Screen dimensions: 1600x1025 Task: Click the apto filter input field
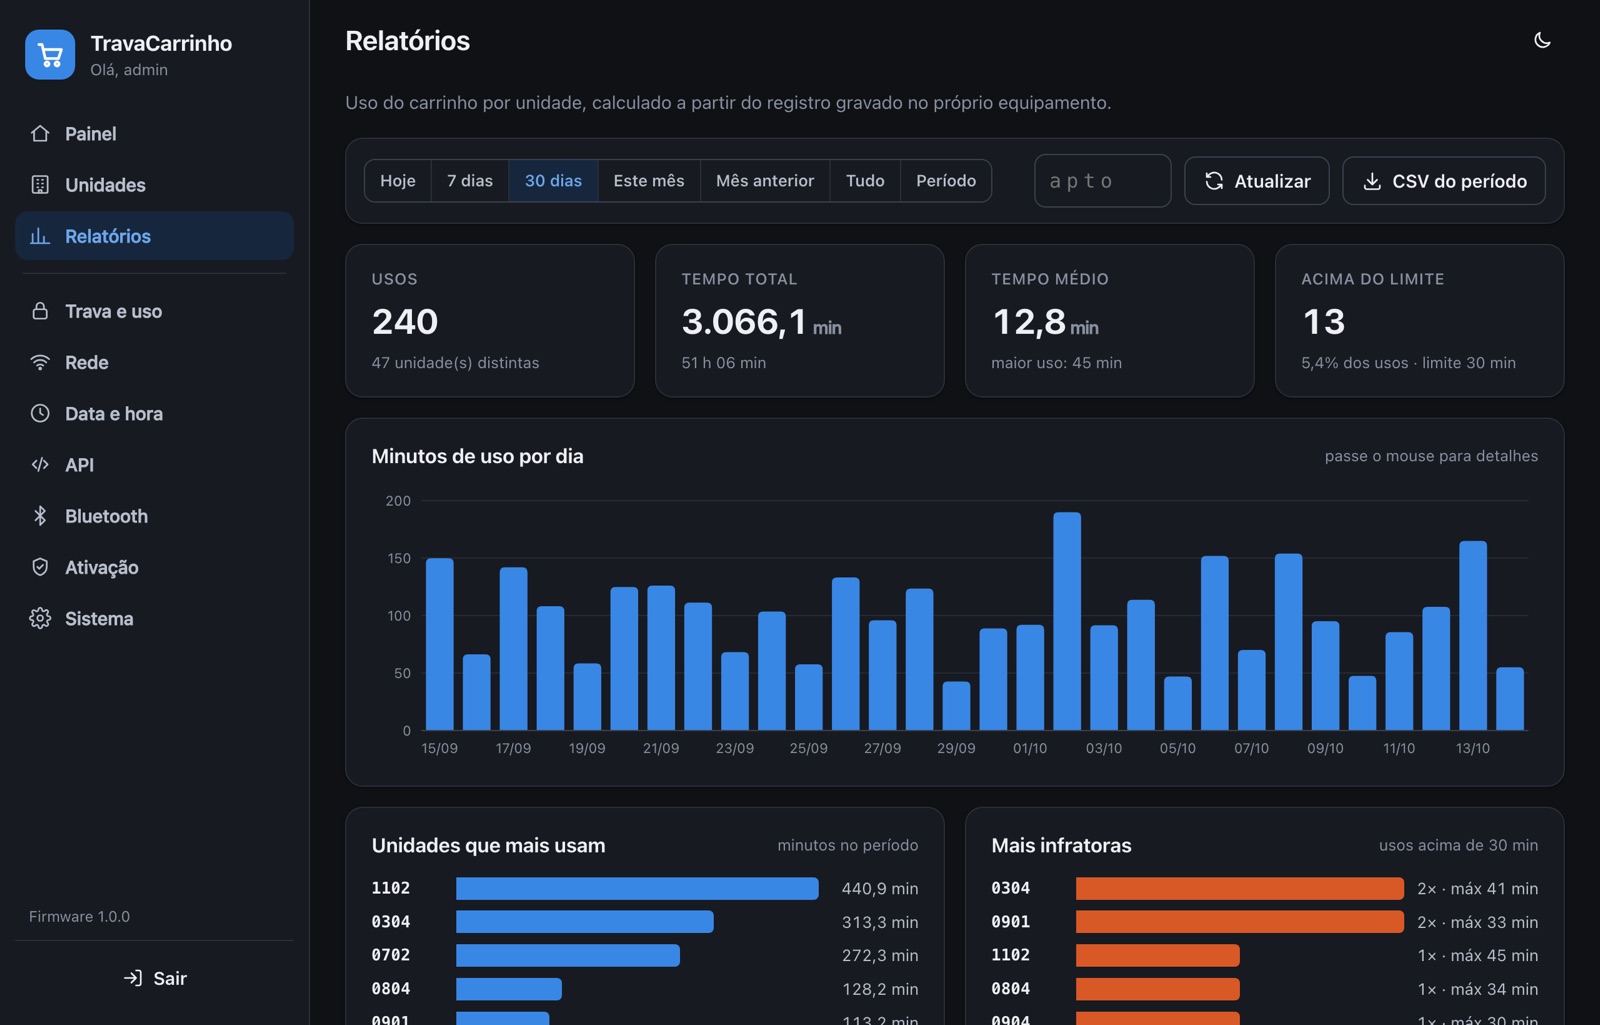pos(1103,181)
